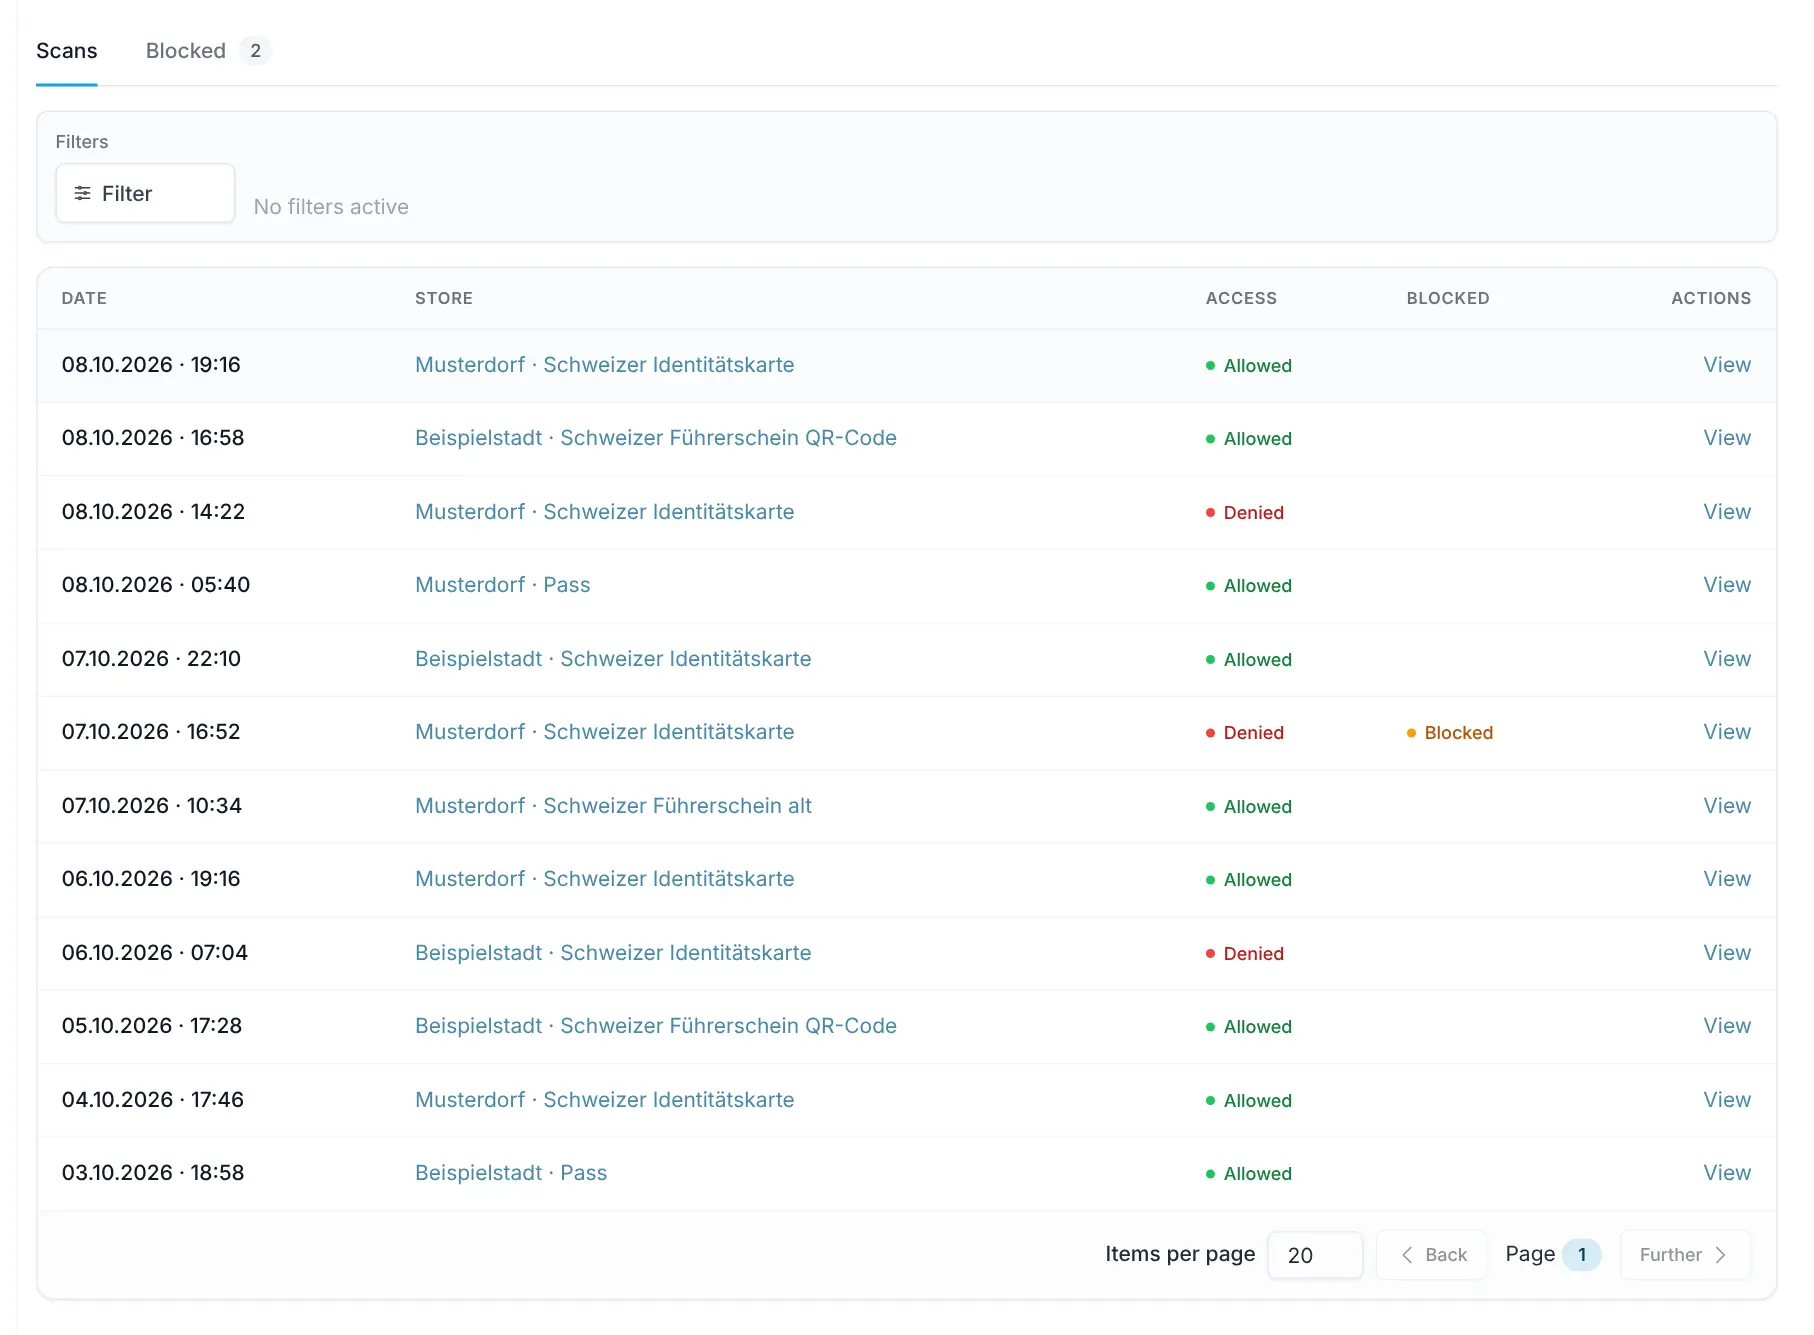This screenshot has height=1335, width=1814.
Task: Select the page number 1 badge
Action: [1582, 1255]
